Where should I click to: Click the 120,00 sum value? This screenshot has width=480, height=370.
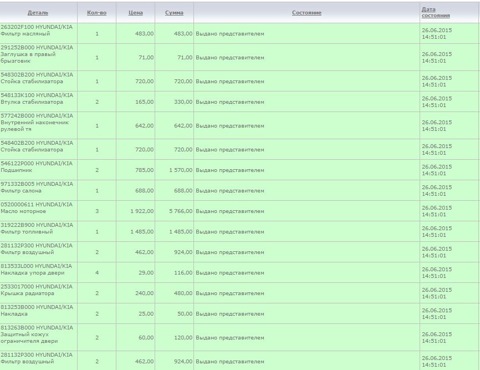pyautogui.click(x=183, y=338)
